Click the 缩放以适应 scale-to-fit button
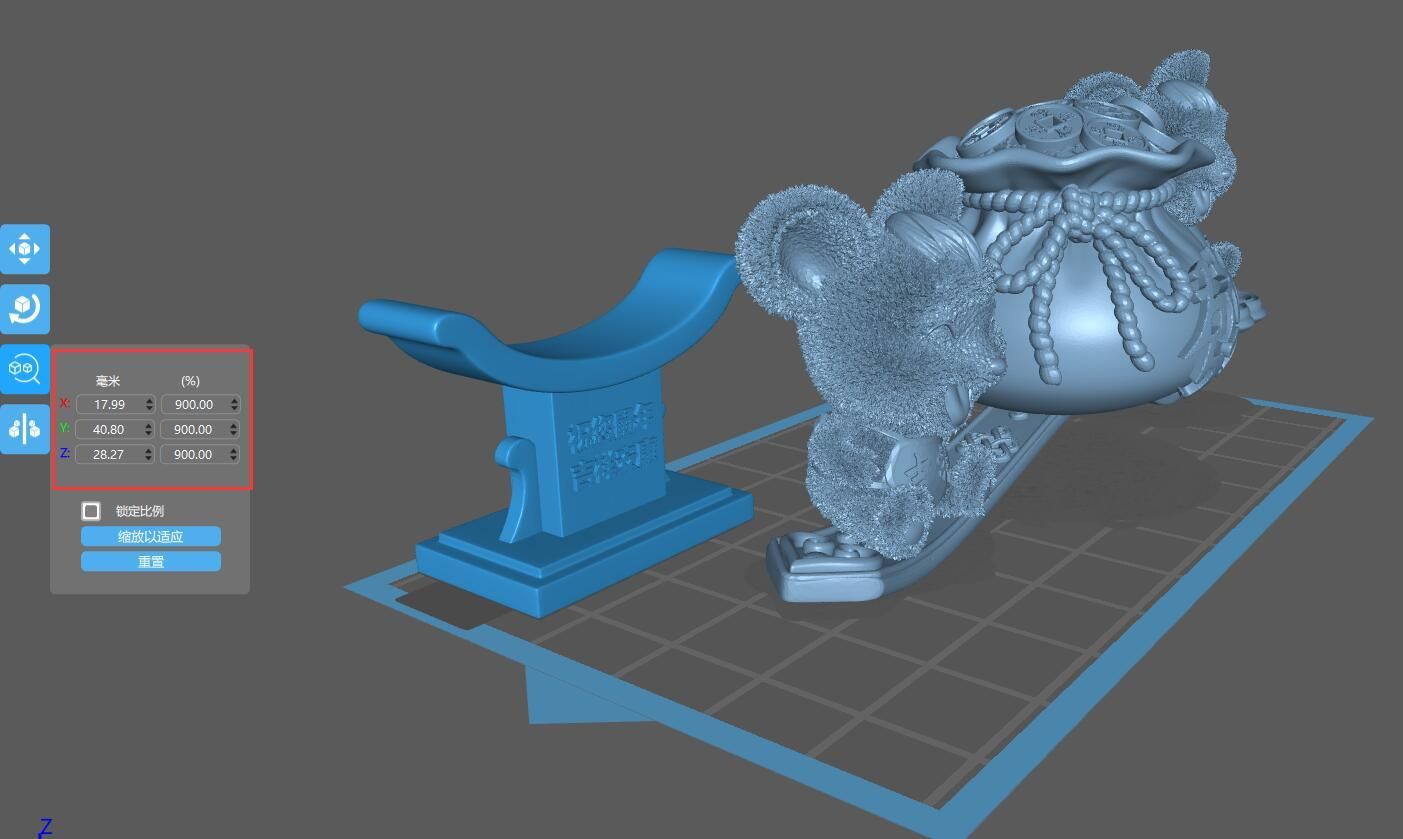The height and width of the screenshot is (839, 1403). pos(150,536)
